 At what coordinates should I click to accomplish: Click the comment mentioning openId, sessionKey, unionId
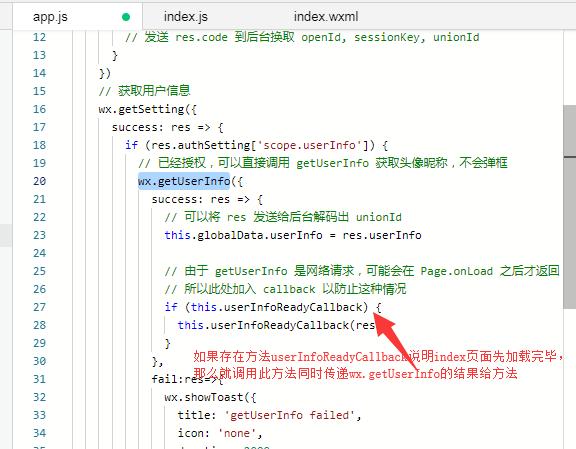point(302,37)
